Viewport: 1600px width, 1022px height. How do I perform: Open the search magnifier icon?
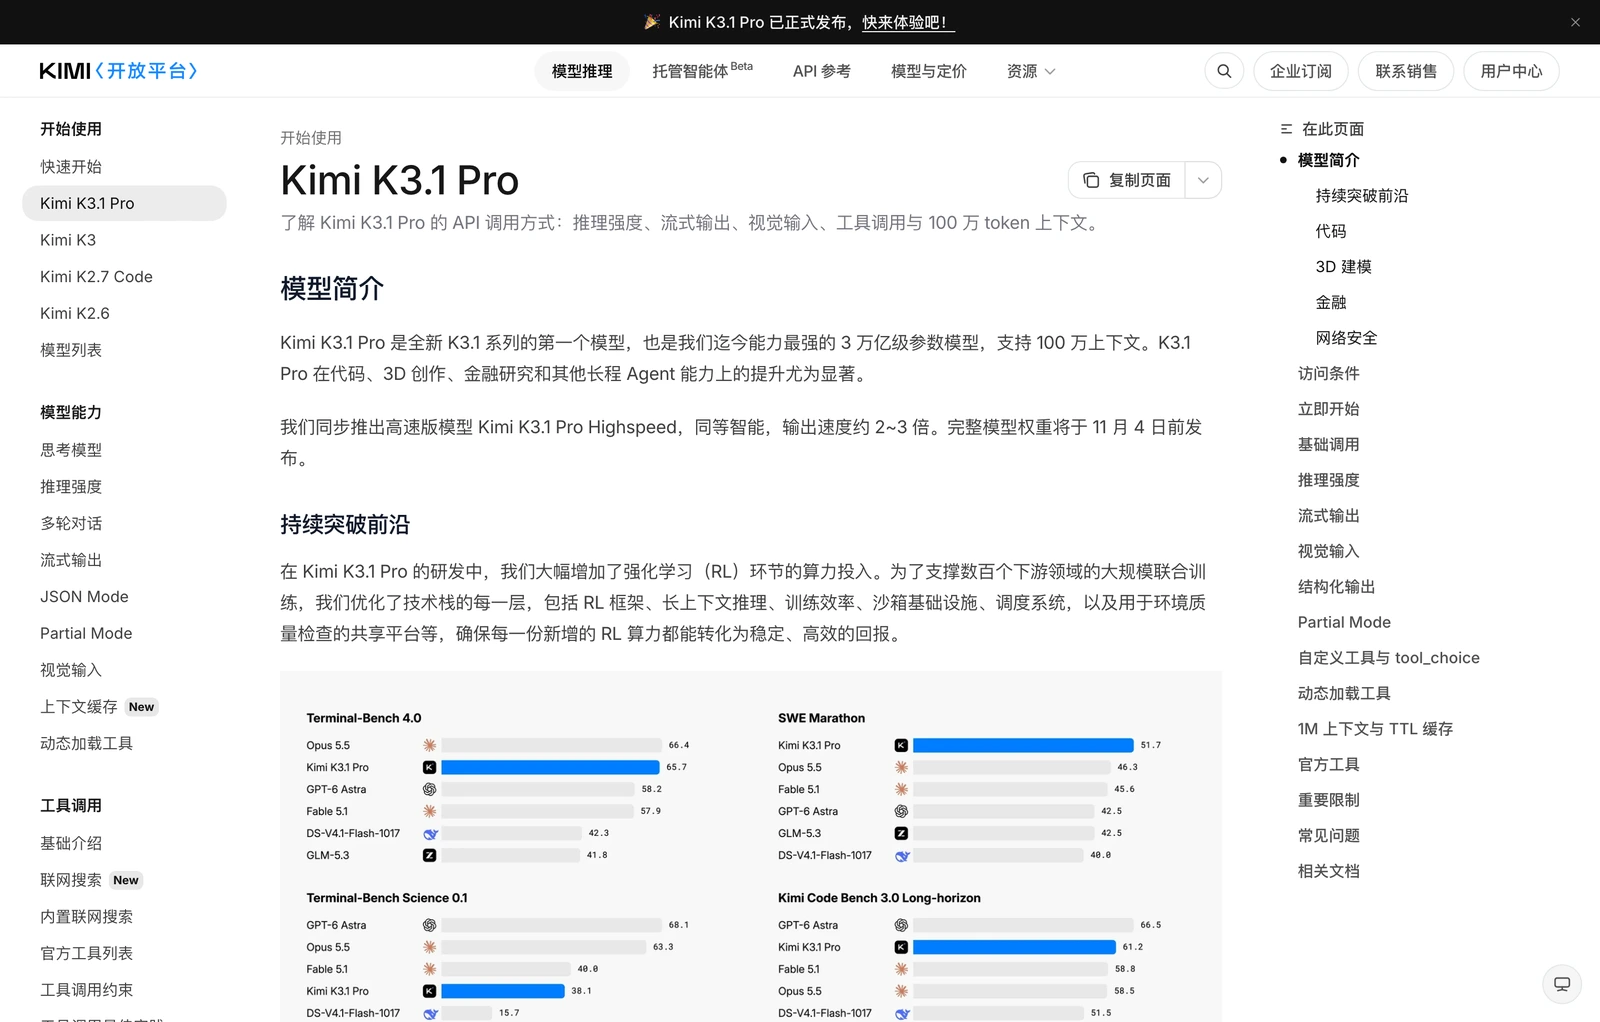(x=1224, y=71)
